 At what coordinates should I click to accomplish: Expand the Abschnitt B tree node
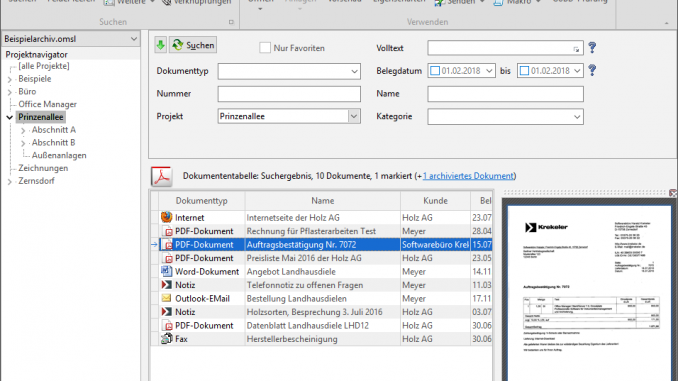pyautogui.click(x=23, y=143)
